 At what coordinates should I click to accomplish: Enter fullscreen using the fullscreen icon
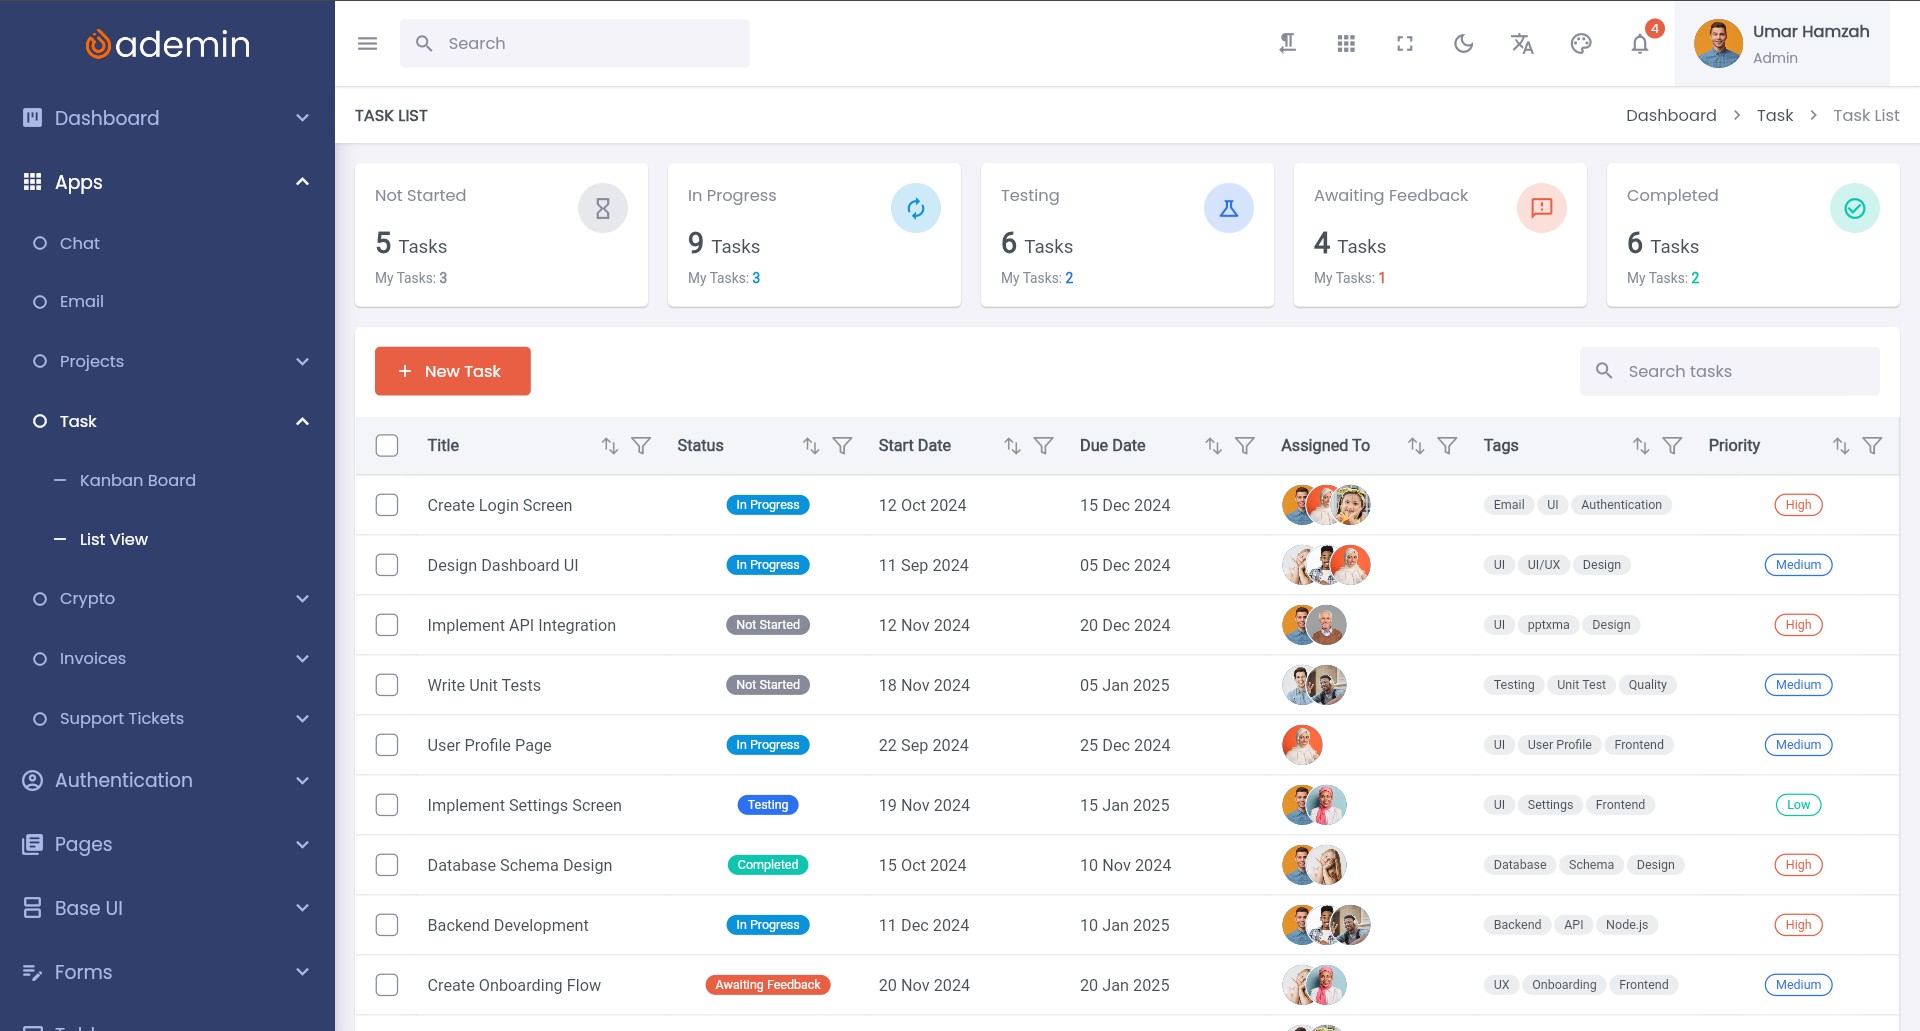pos(1405,44)
